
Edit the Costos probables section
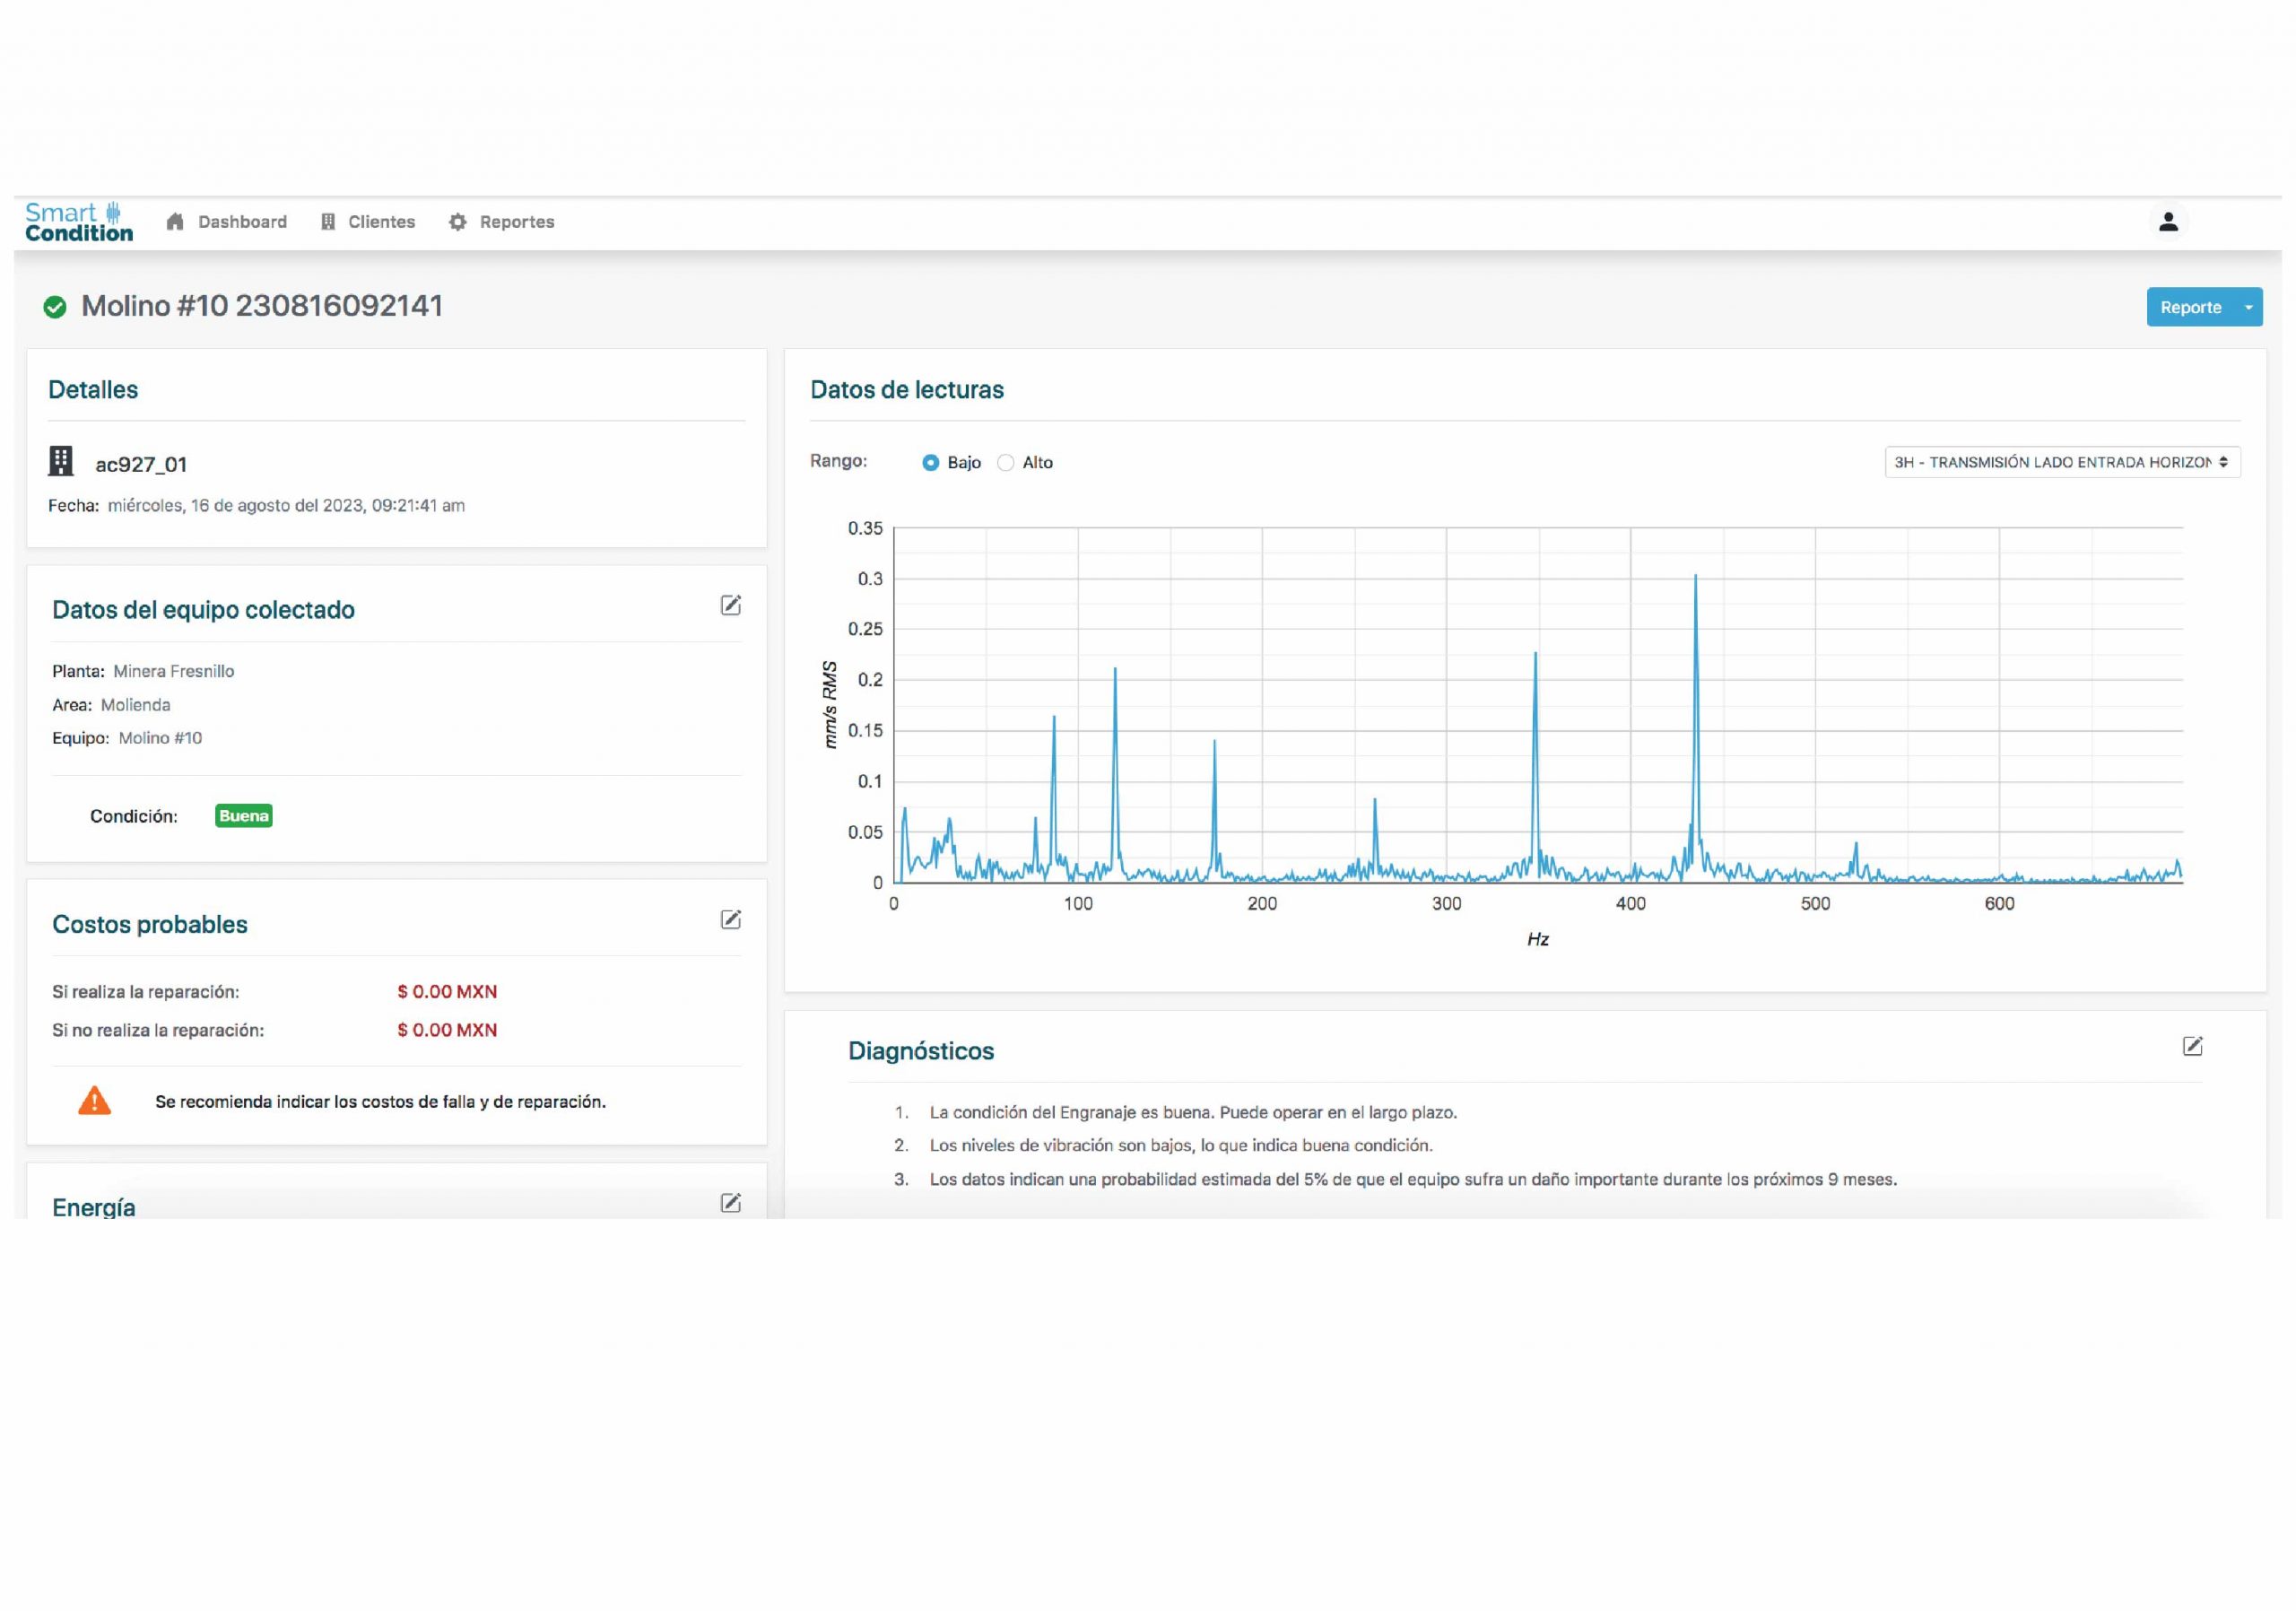pos(731,920)
